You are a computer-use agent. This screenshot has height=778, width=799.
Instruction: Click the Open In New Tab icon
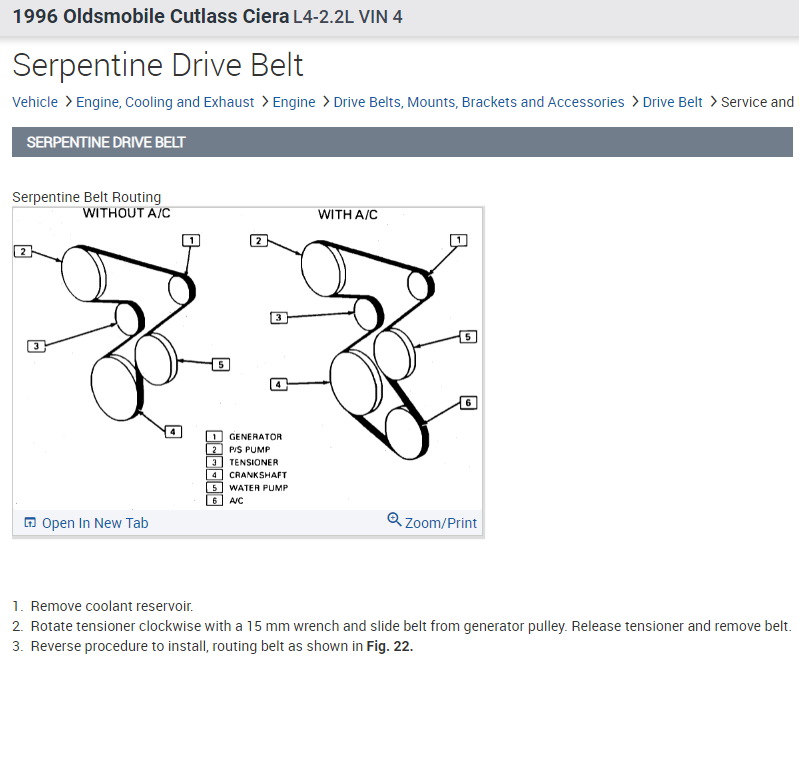pyautogui.click(x=30, y=522)
